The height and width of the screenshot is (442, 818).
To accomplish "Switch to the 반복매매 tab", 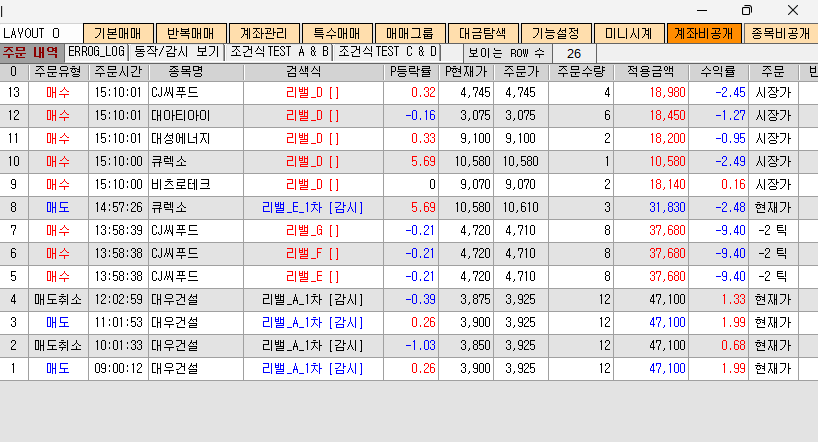I will 191,33.
